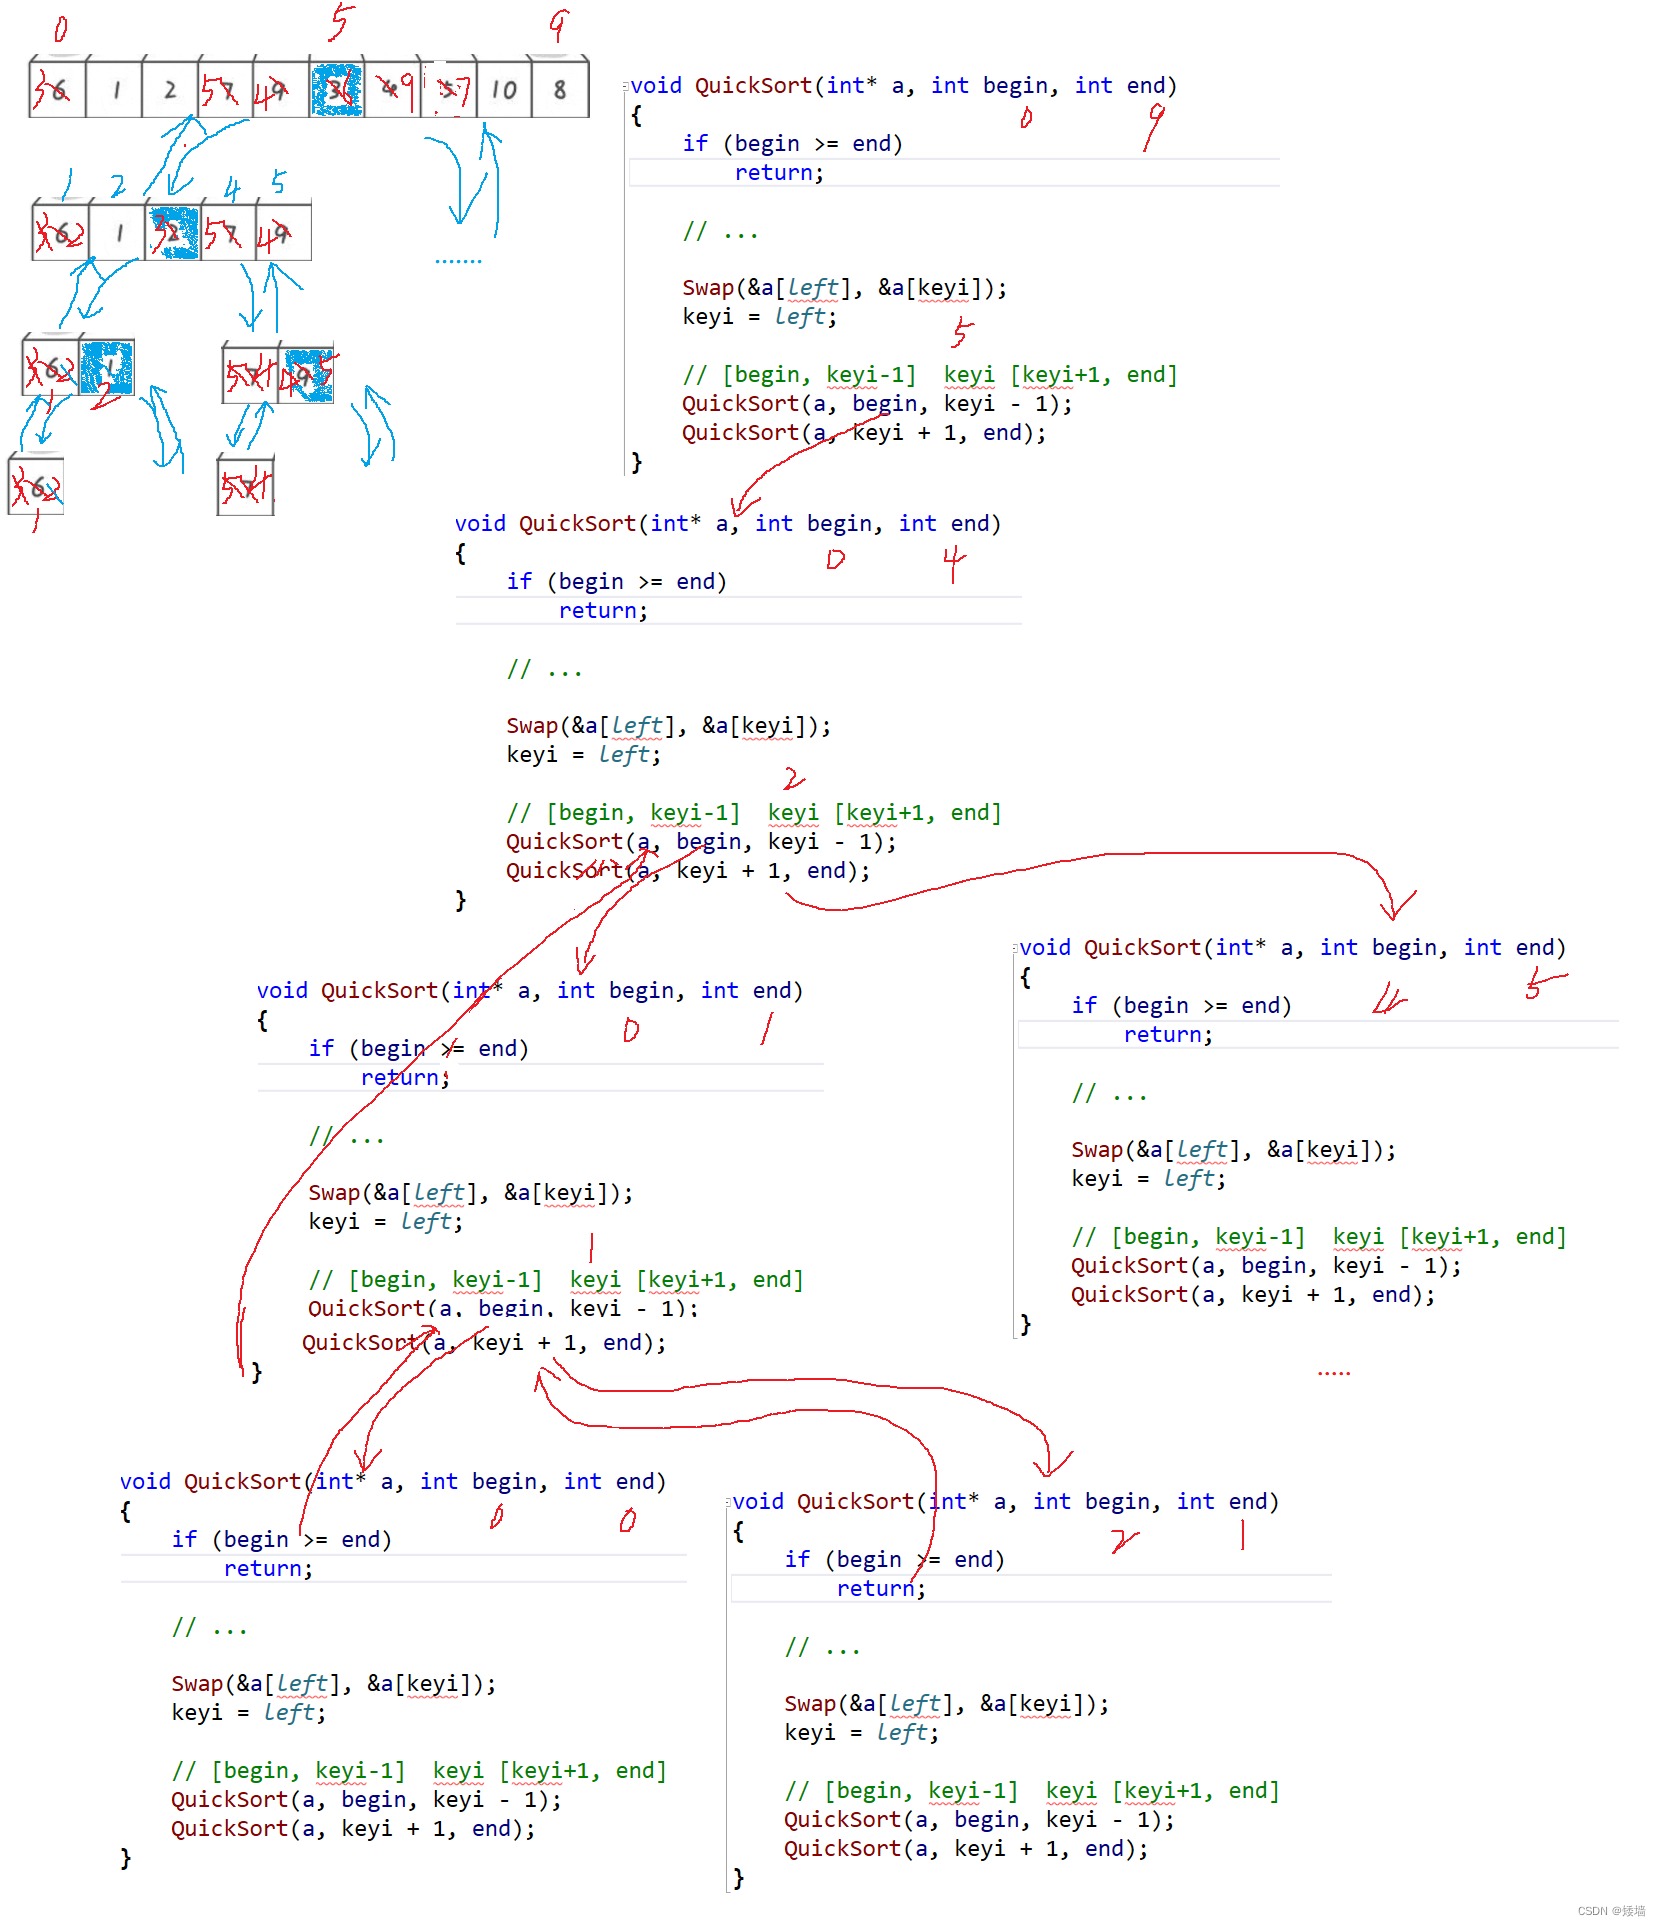Click the 'void QuickSort' signature annotated with 0 and 1
1661x1926 pixels.
click(529, 991)
